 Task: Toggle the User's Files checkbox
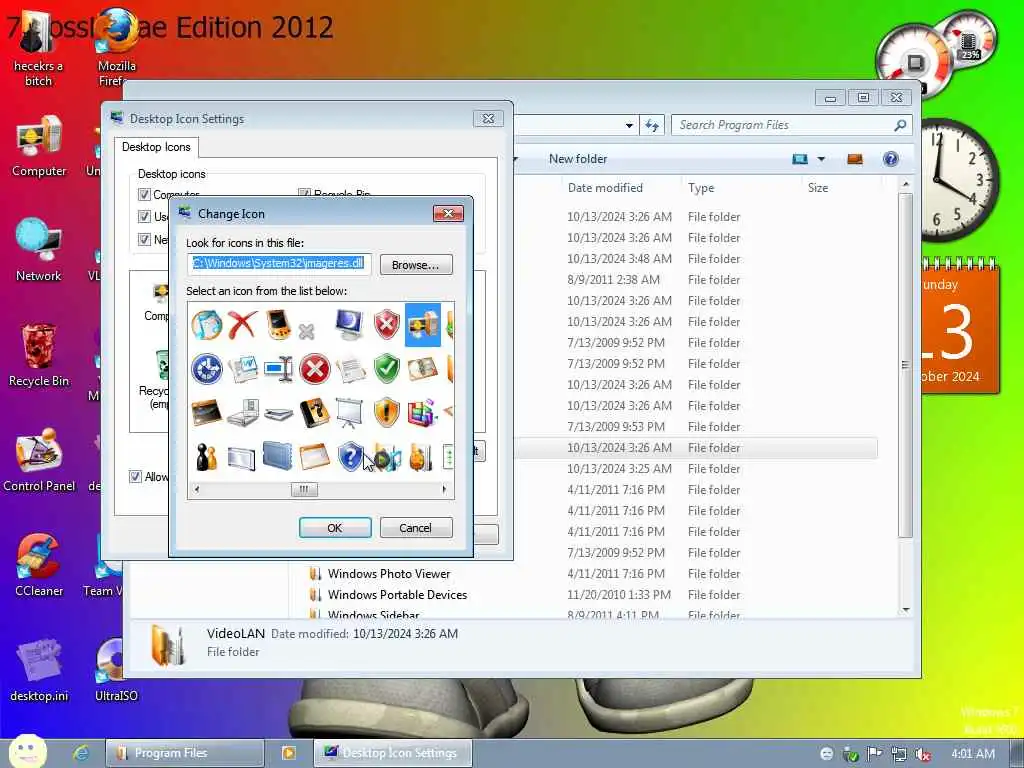(x=144, y=216)
